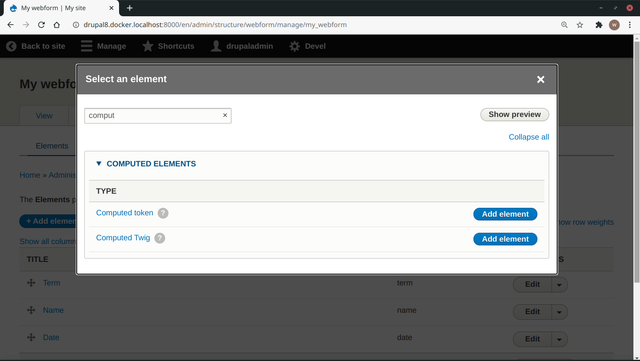
Task: Reload the current page
Action: (41, 25)
